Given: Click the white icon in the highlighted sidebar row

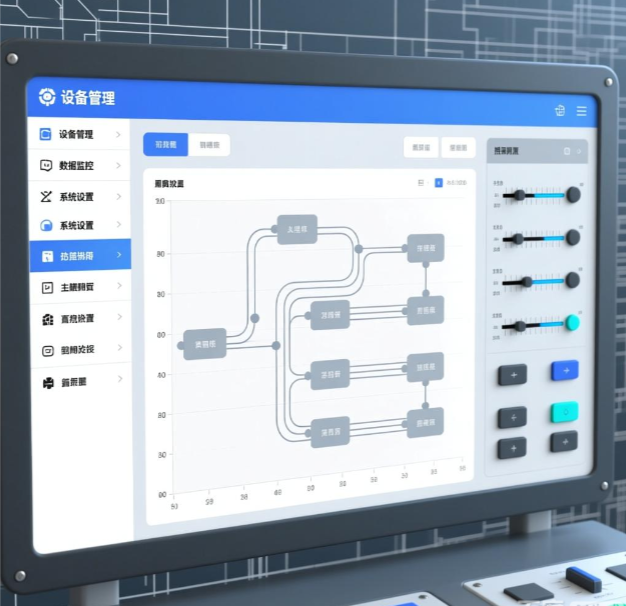Looking at the screenshot, I should (x=48, y=256).
